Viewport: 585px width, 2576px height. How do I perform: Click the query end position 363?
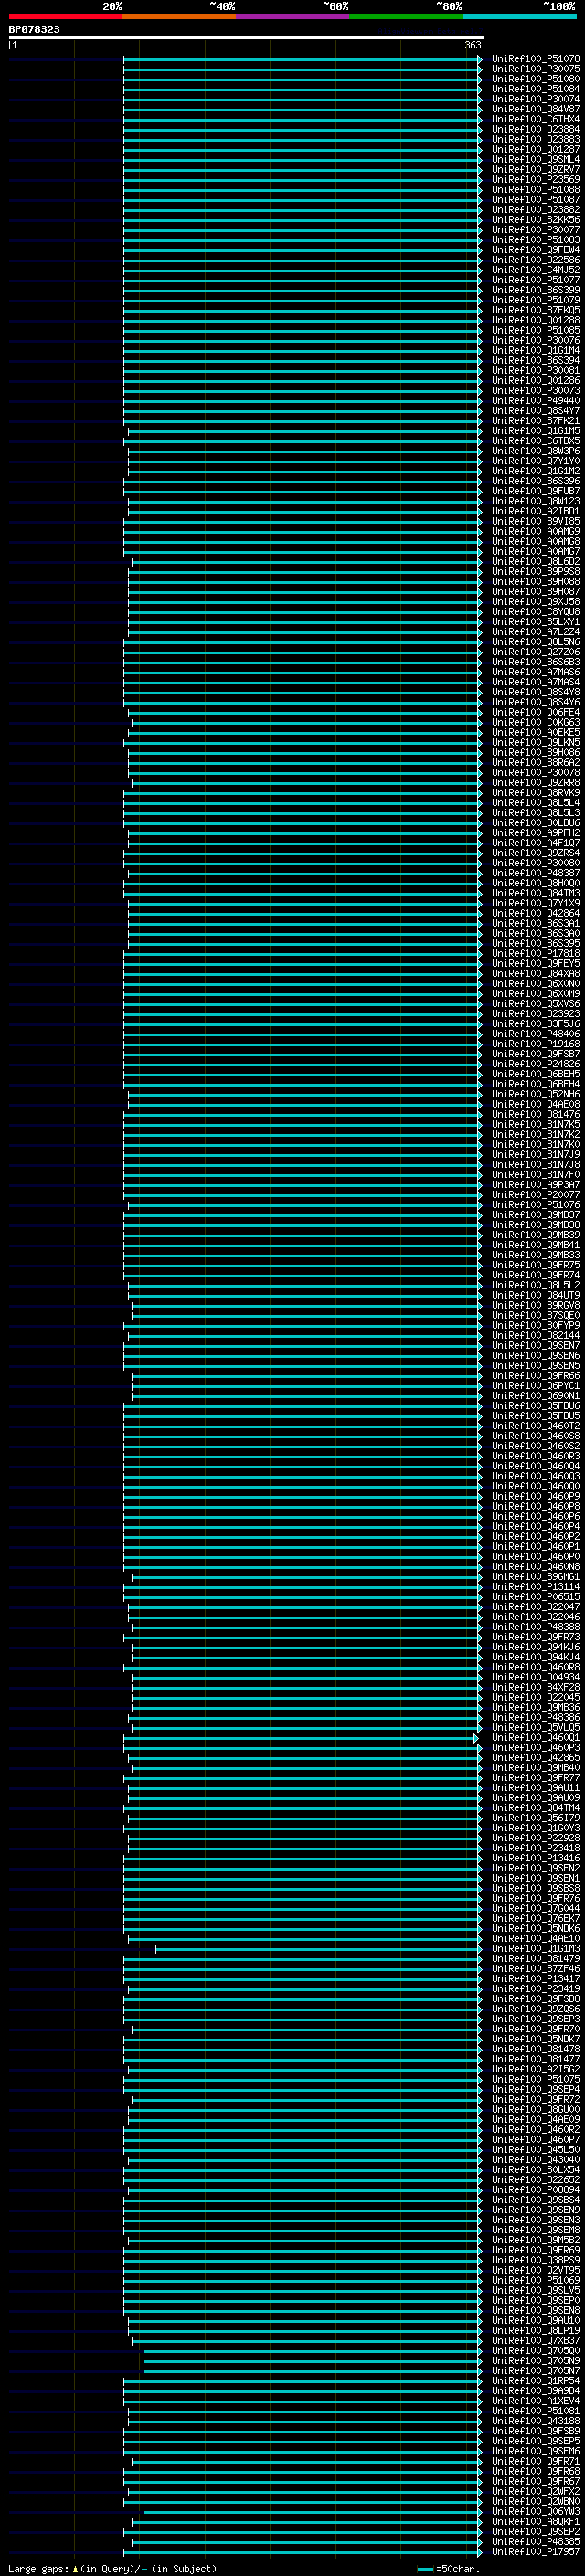point(473,45)
